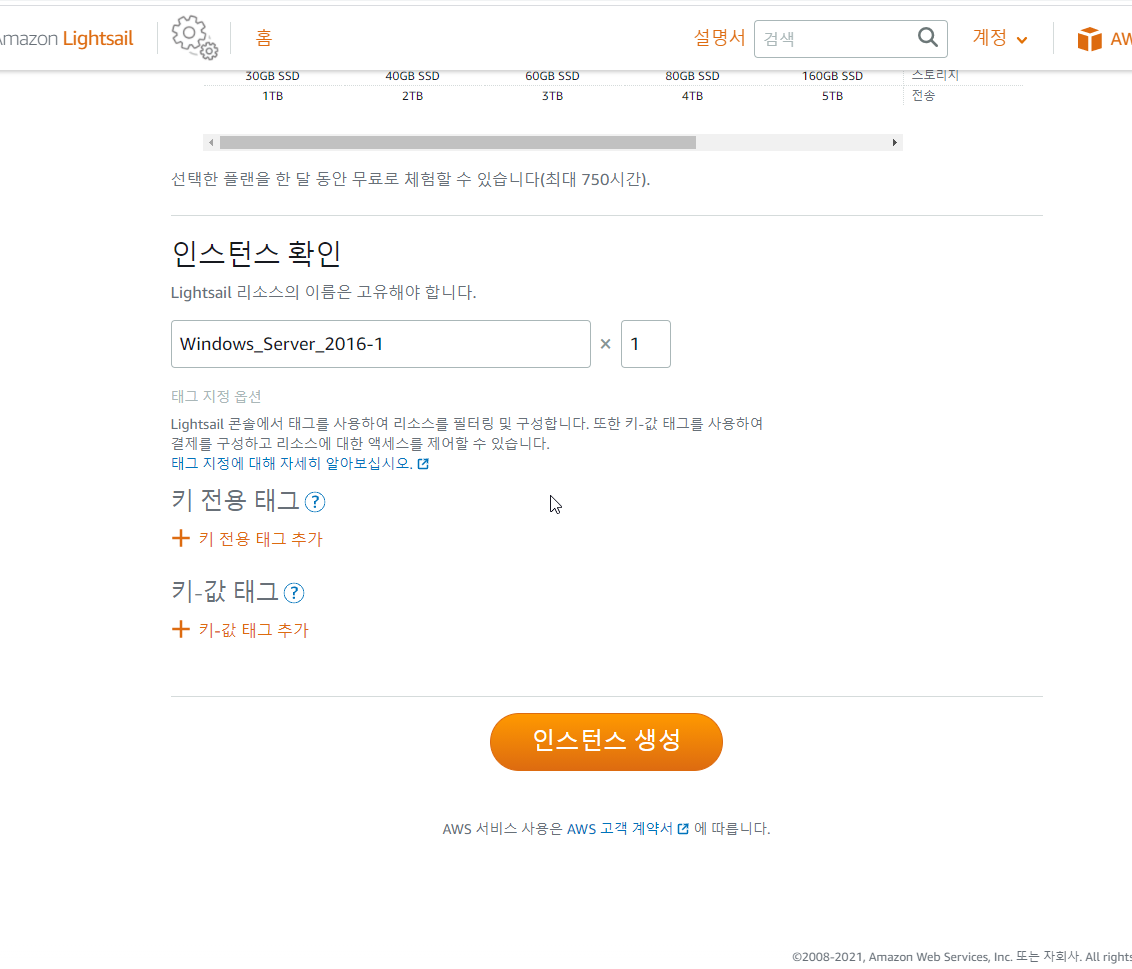The image size is (1132, 969).
Task: Click right arrow of plan scrollbar
Action: [894, 142]
